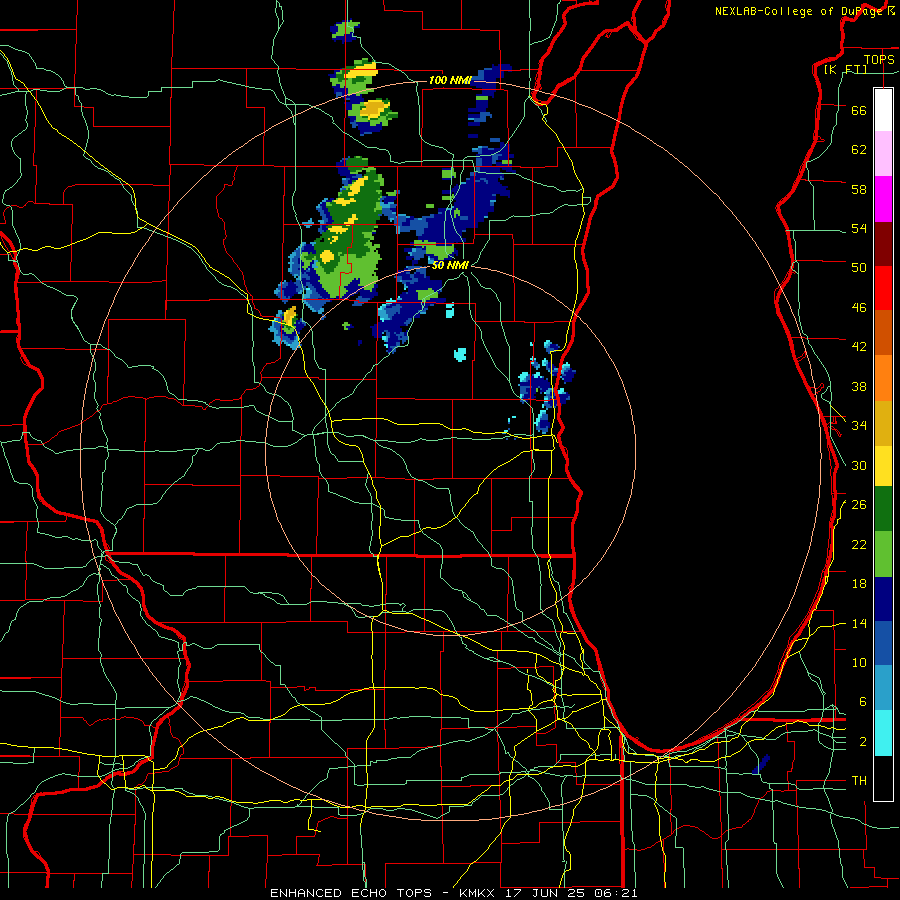Click the legend value 62
This screenshot has height=900, width=900.
pyautogui.click(x=859, y=150)
